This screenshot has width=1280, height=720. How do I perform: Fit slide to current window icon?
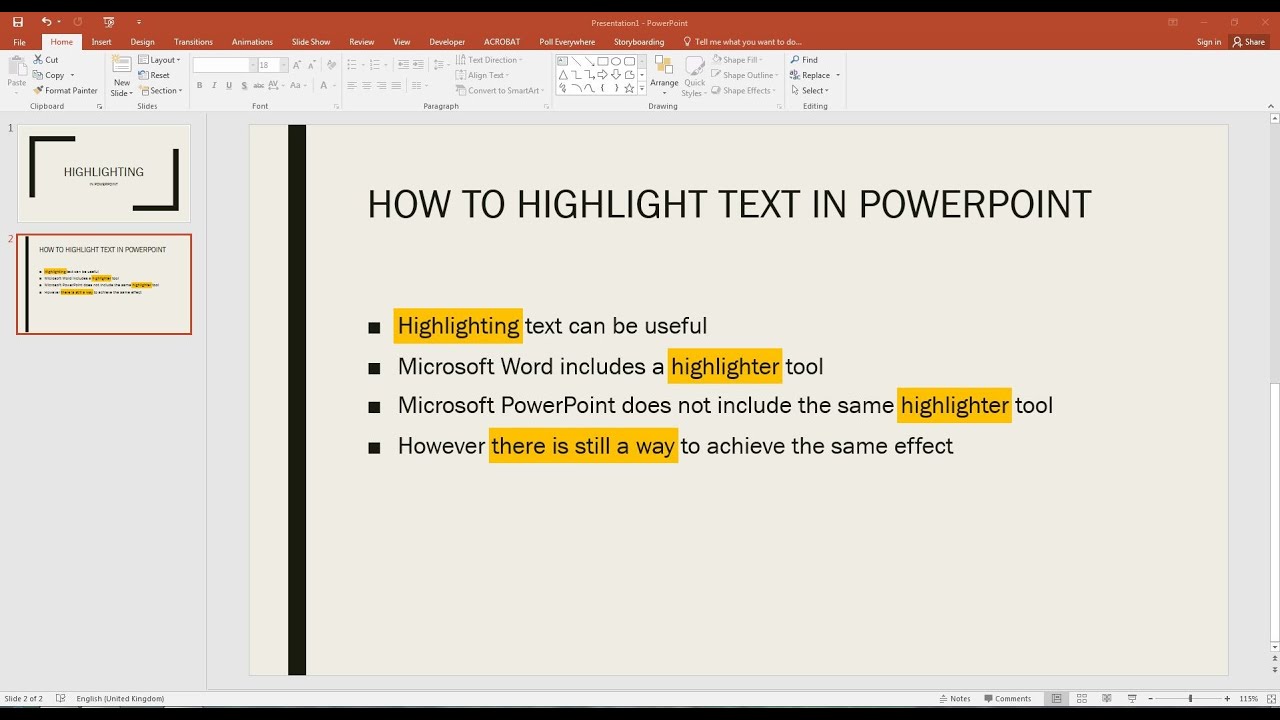[x=1270, y=699]
